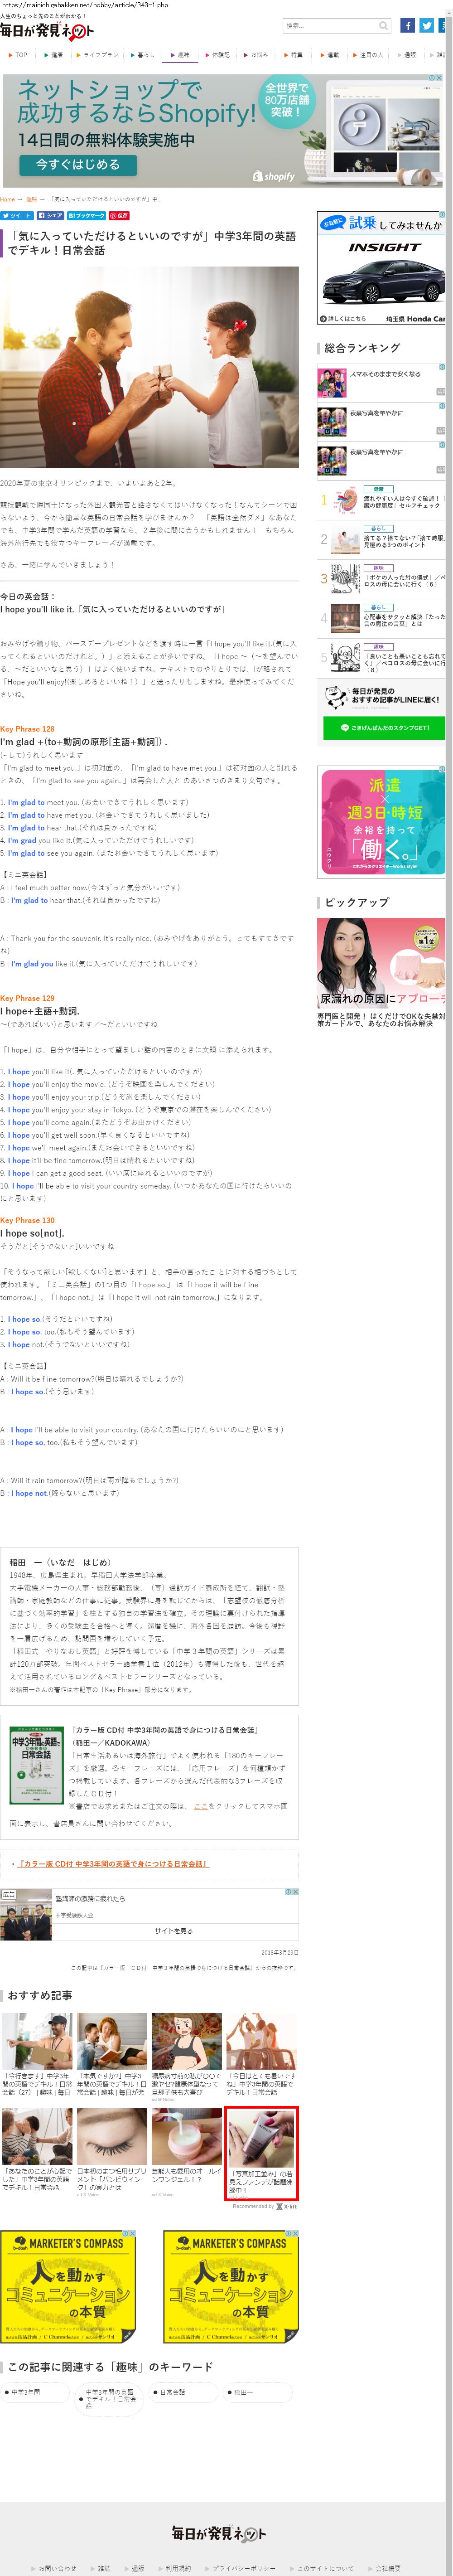Open ranking 2 article 捨てる?捨てない?

tap(405, 541)
